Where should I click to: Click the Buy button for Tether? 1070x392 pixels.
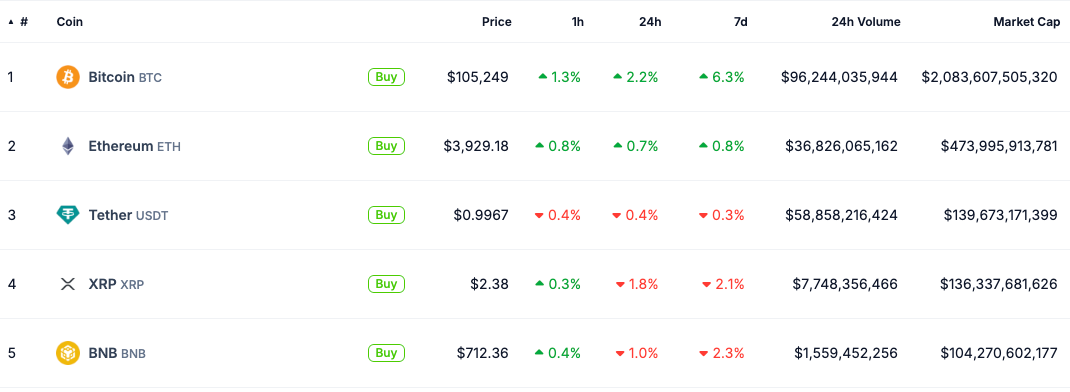pos(386,215)
